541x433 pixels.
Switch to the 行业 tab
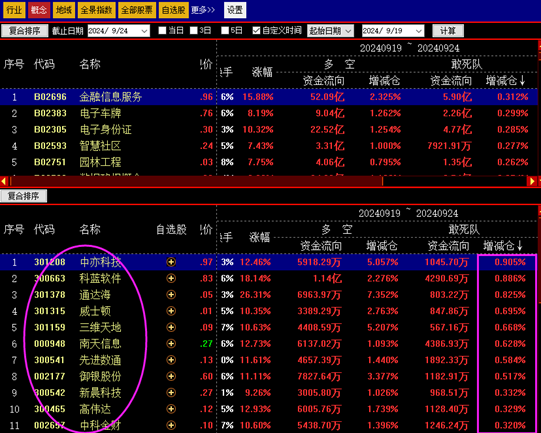14,10
